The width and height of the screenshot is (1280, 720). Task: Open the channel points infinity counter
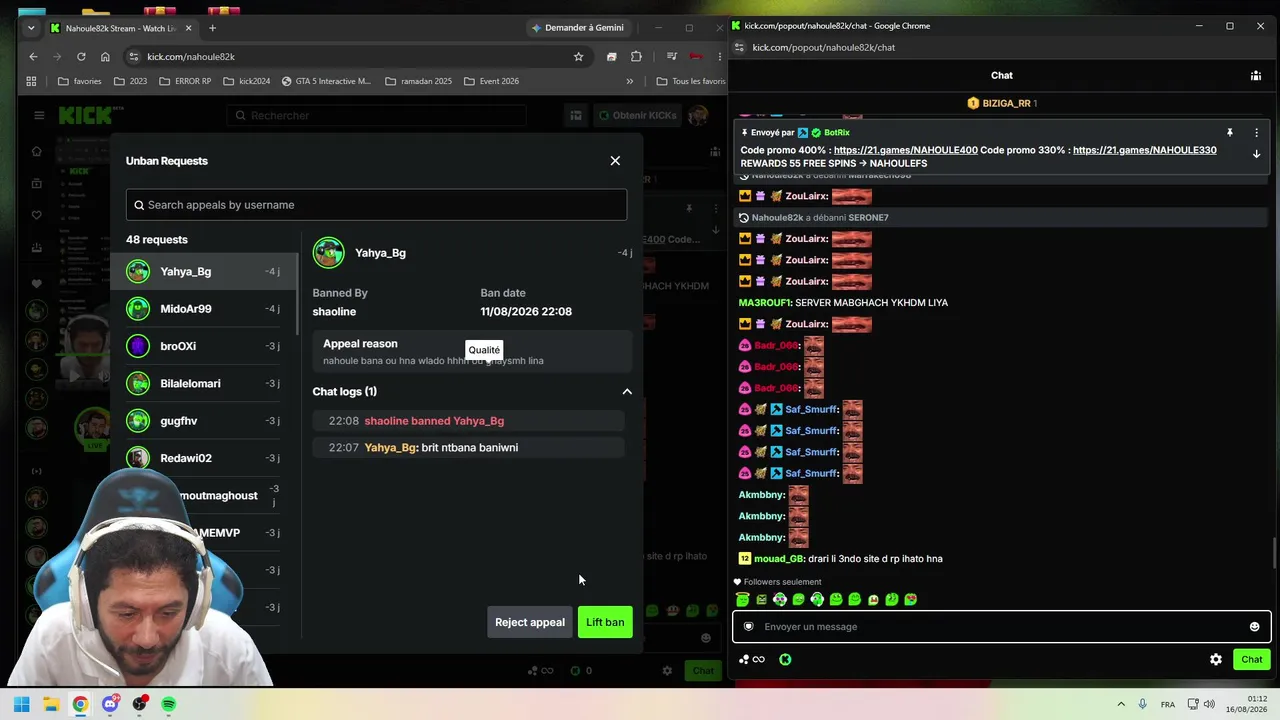coord(752,660)
